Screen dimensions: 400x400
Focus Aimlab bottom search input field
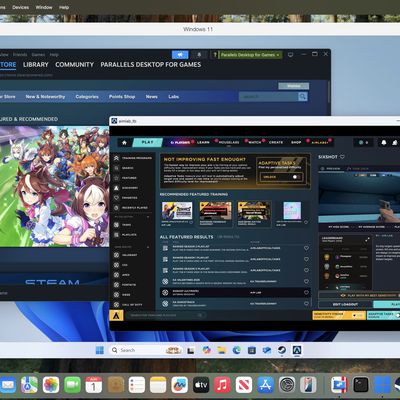(x=166, y=315)
